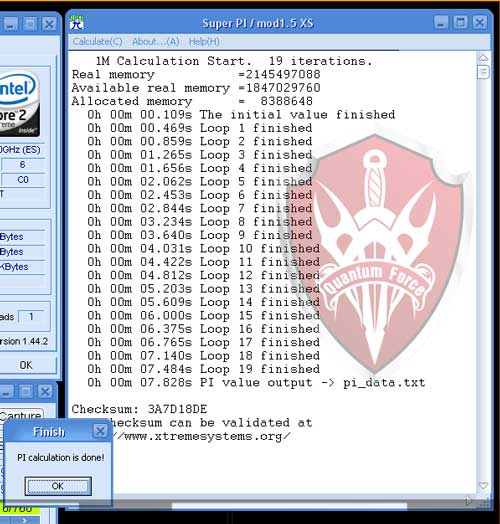Click the field showing C0
Screen dimensions: 500x524
23,180
